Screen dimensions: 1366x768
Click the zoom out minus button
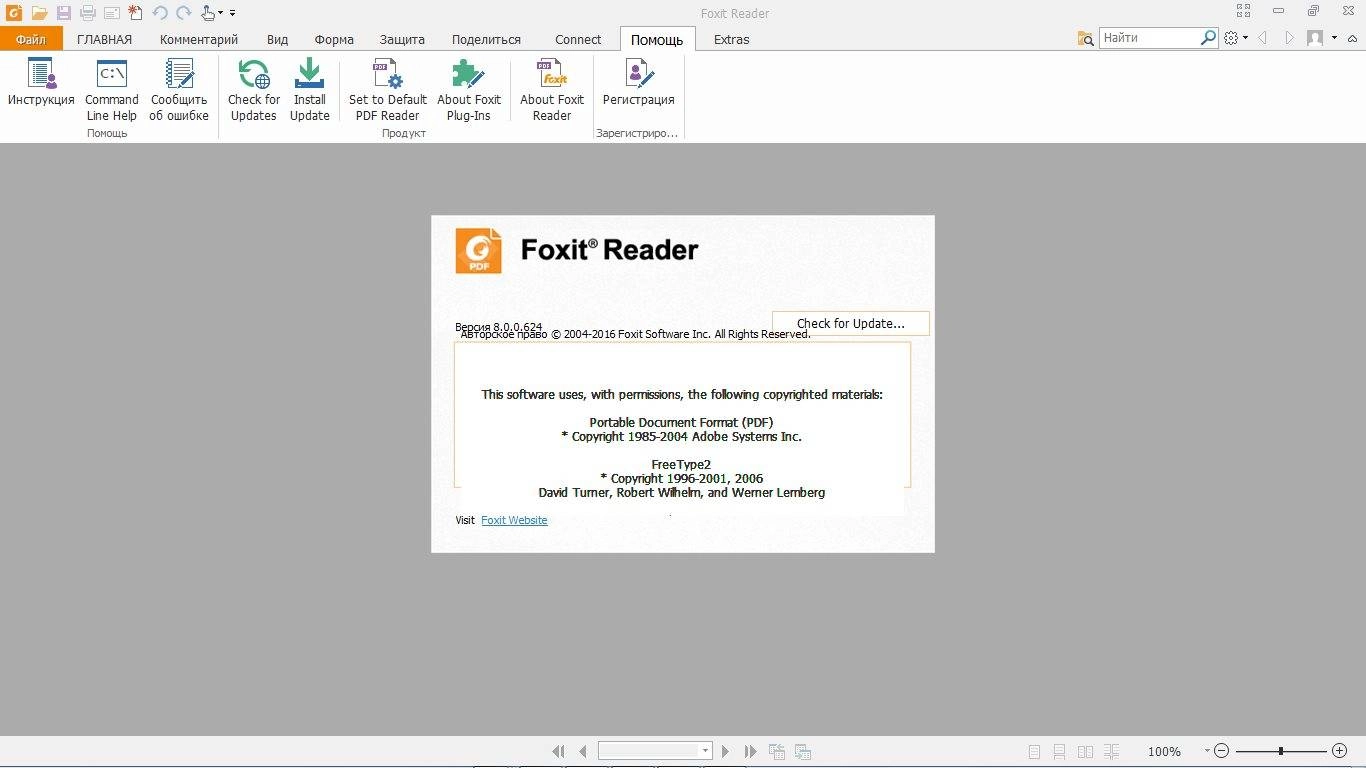[1222, 751]
